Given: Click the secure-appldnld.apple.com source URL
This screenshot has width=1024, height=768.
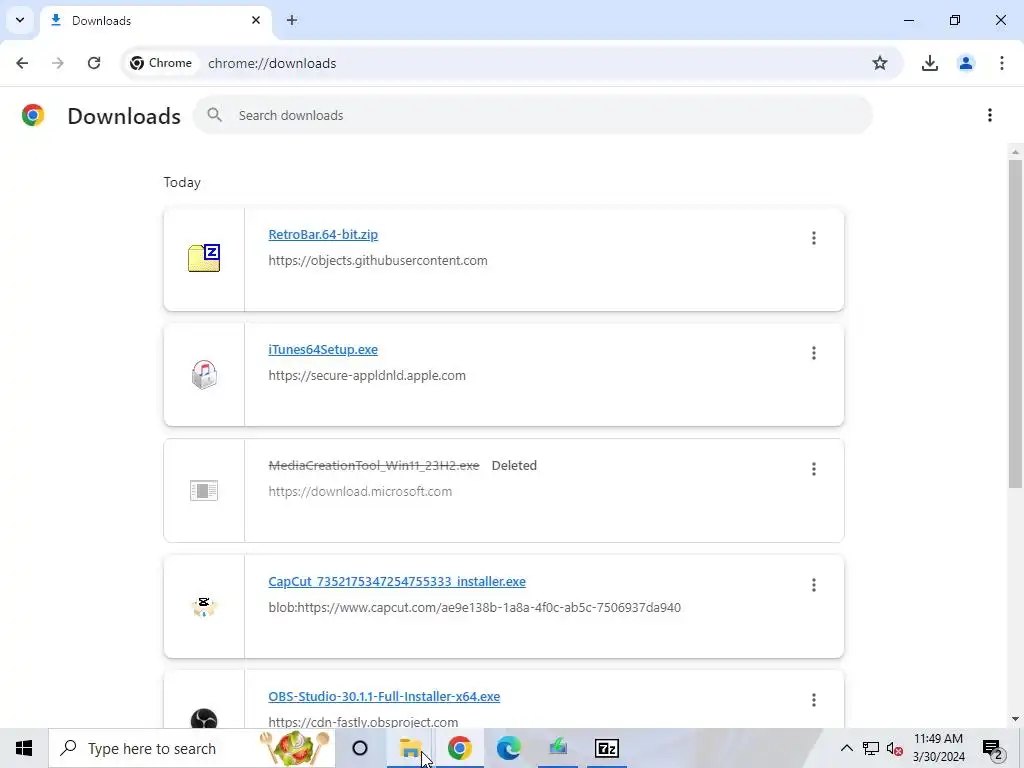Looking at the screenshot, I should pos(367,376).
